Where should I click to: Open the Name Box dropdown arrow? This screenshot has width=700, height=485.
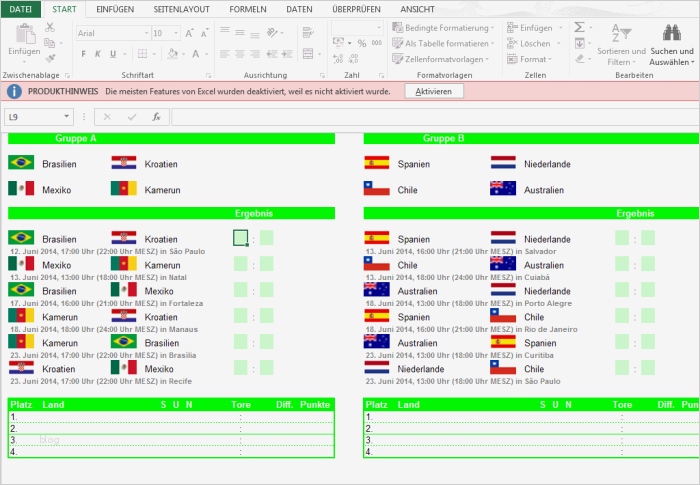[x=67, y=117]
